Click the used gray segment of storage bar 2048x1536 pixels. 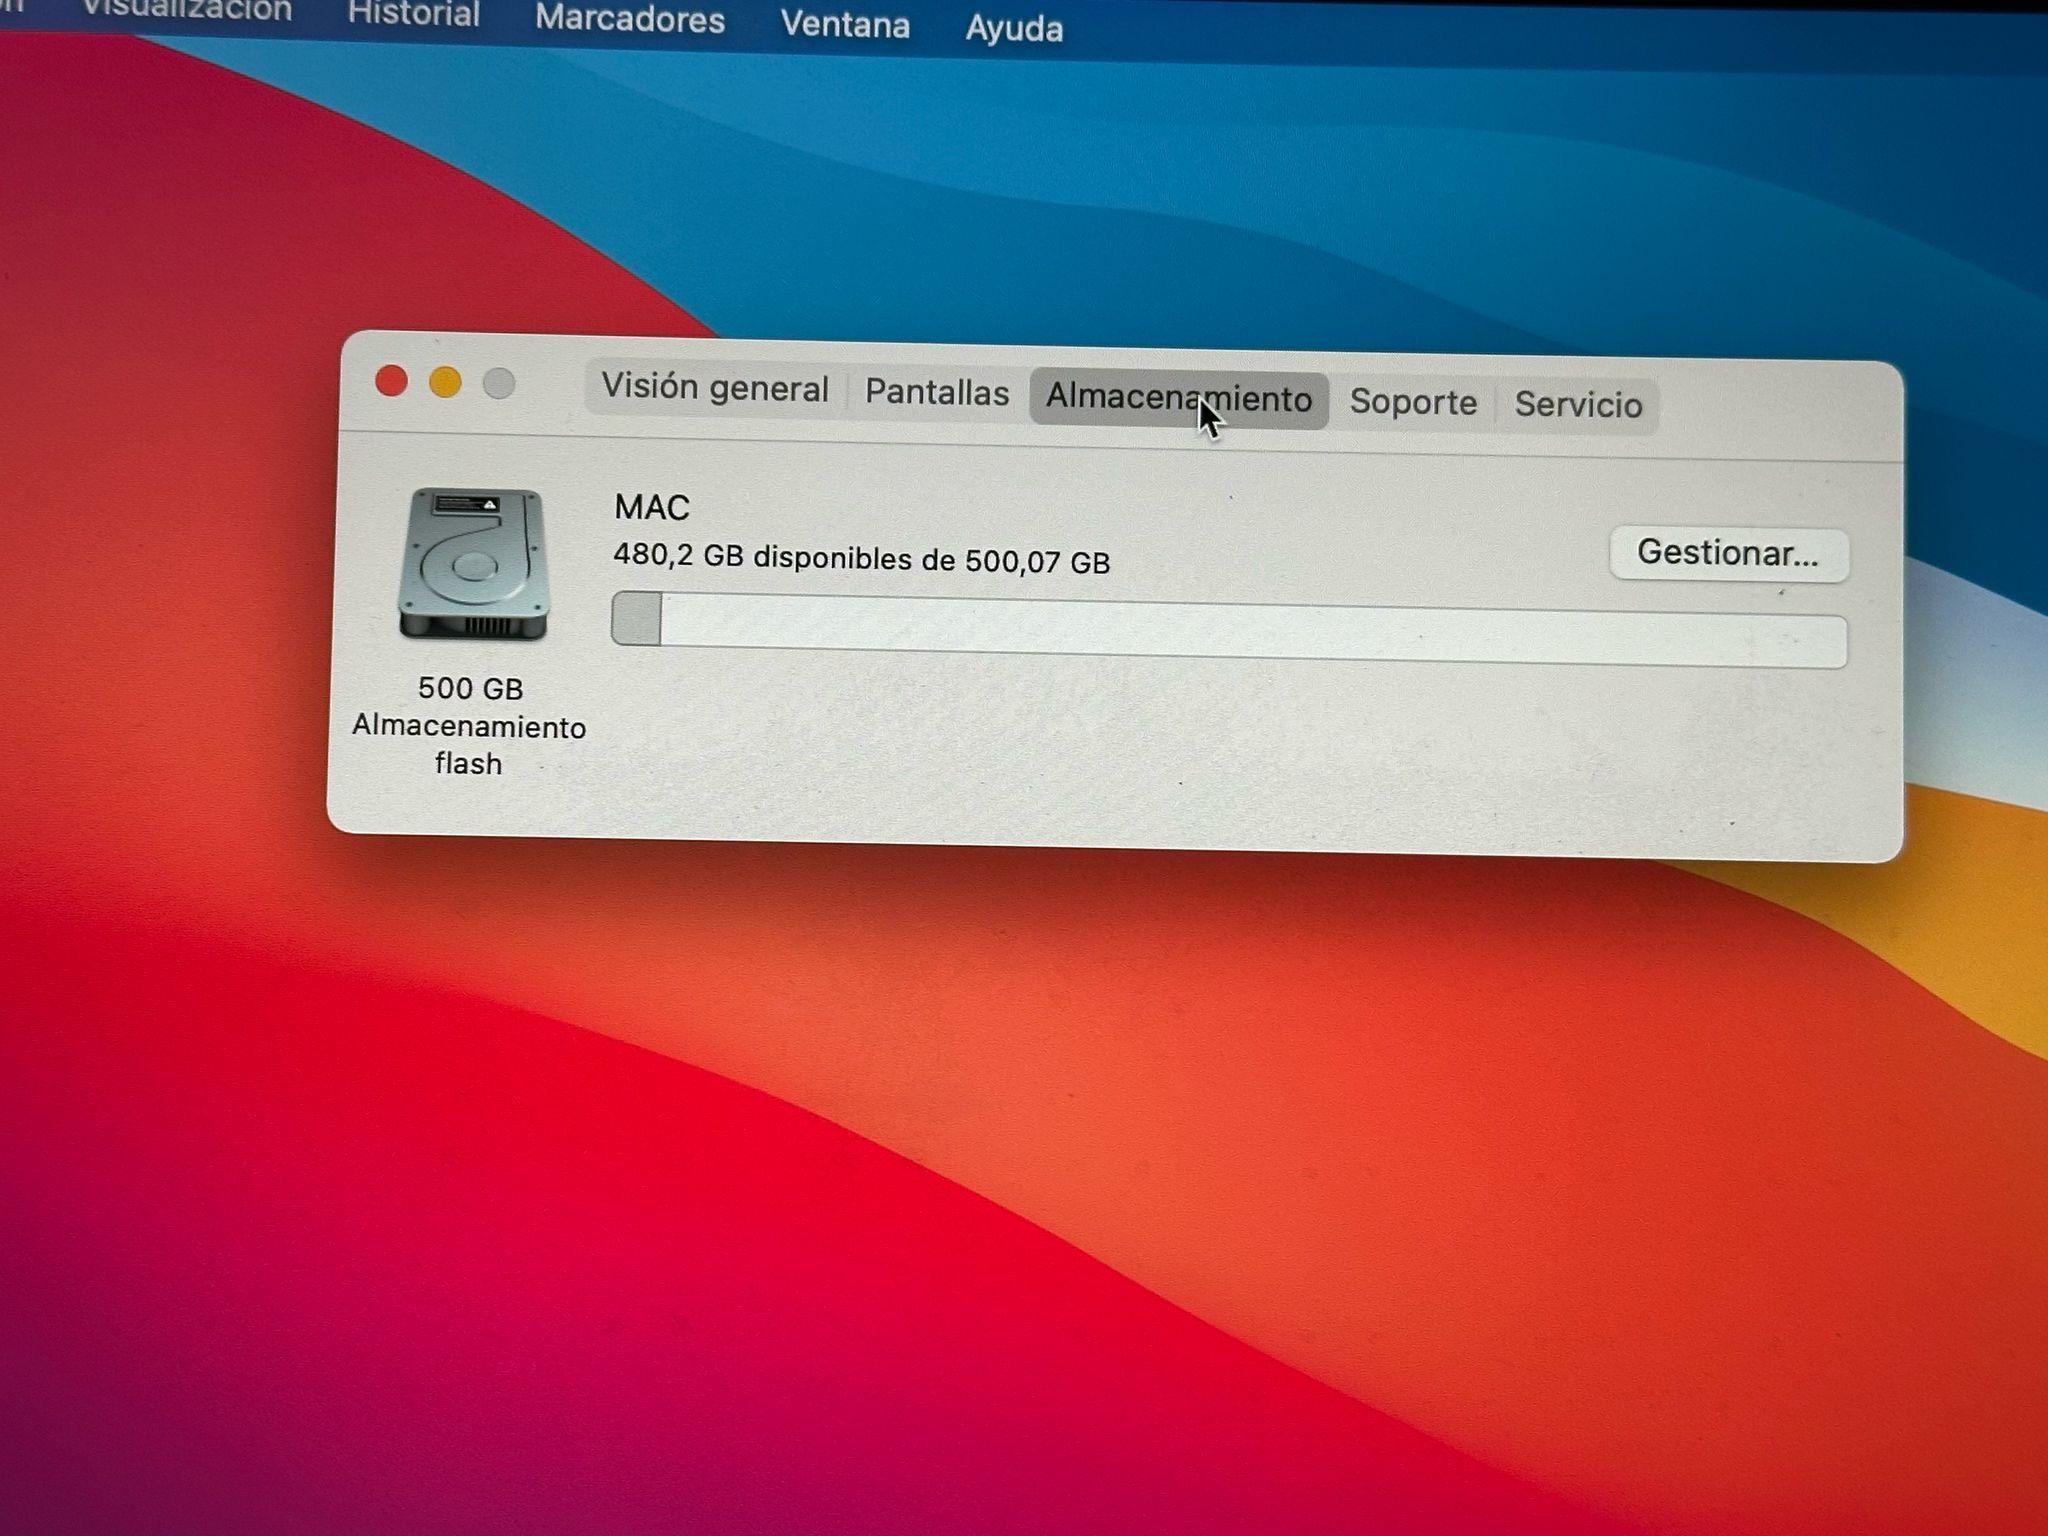click(637, 618)
